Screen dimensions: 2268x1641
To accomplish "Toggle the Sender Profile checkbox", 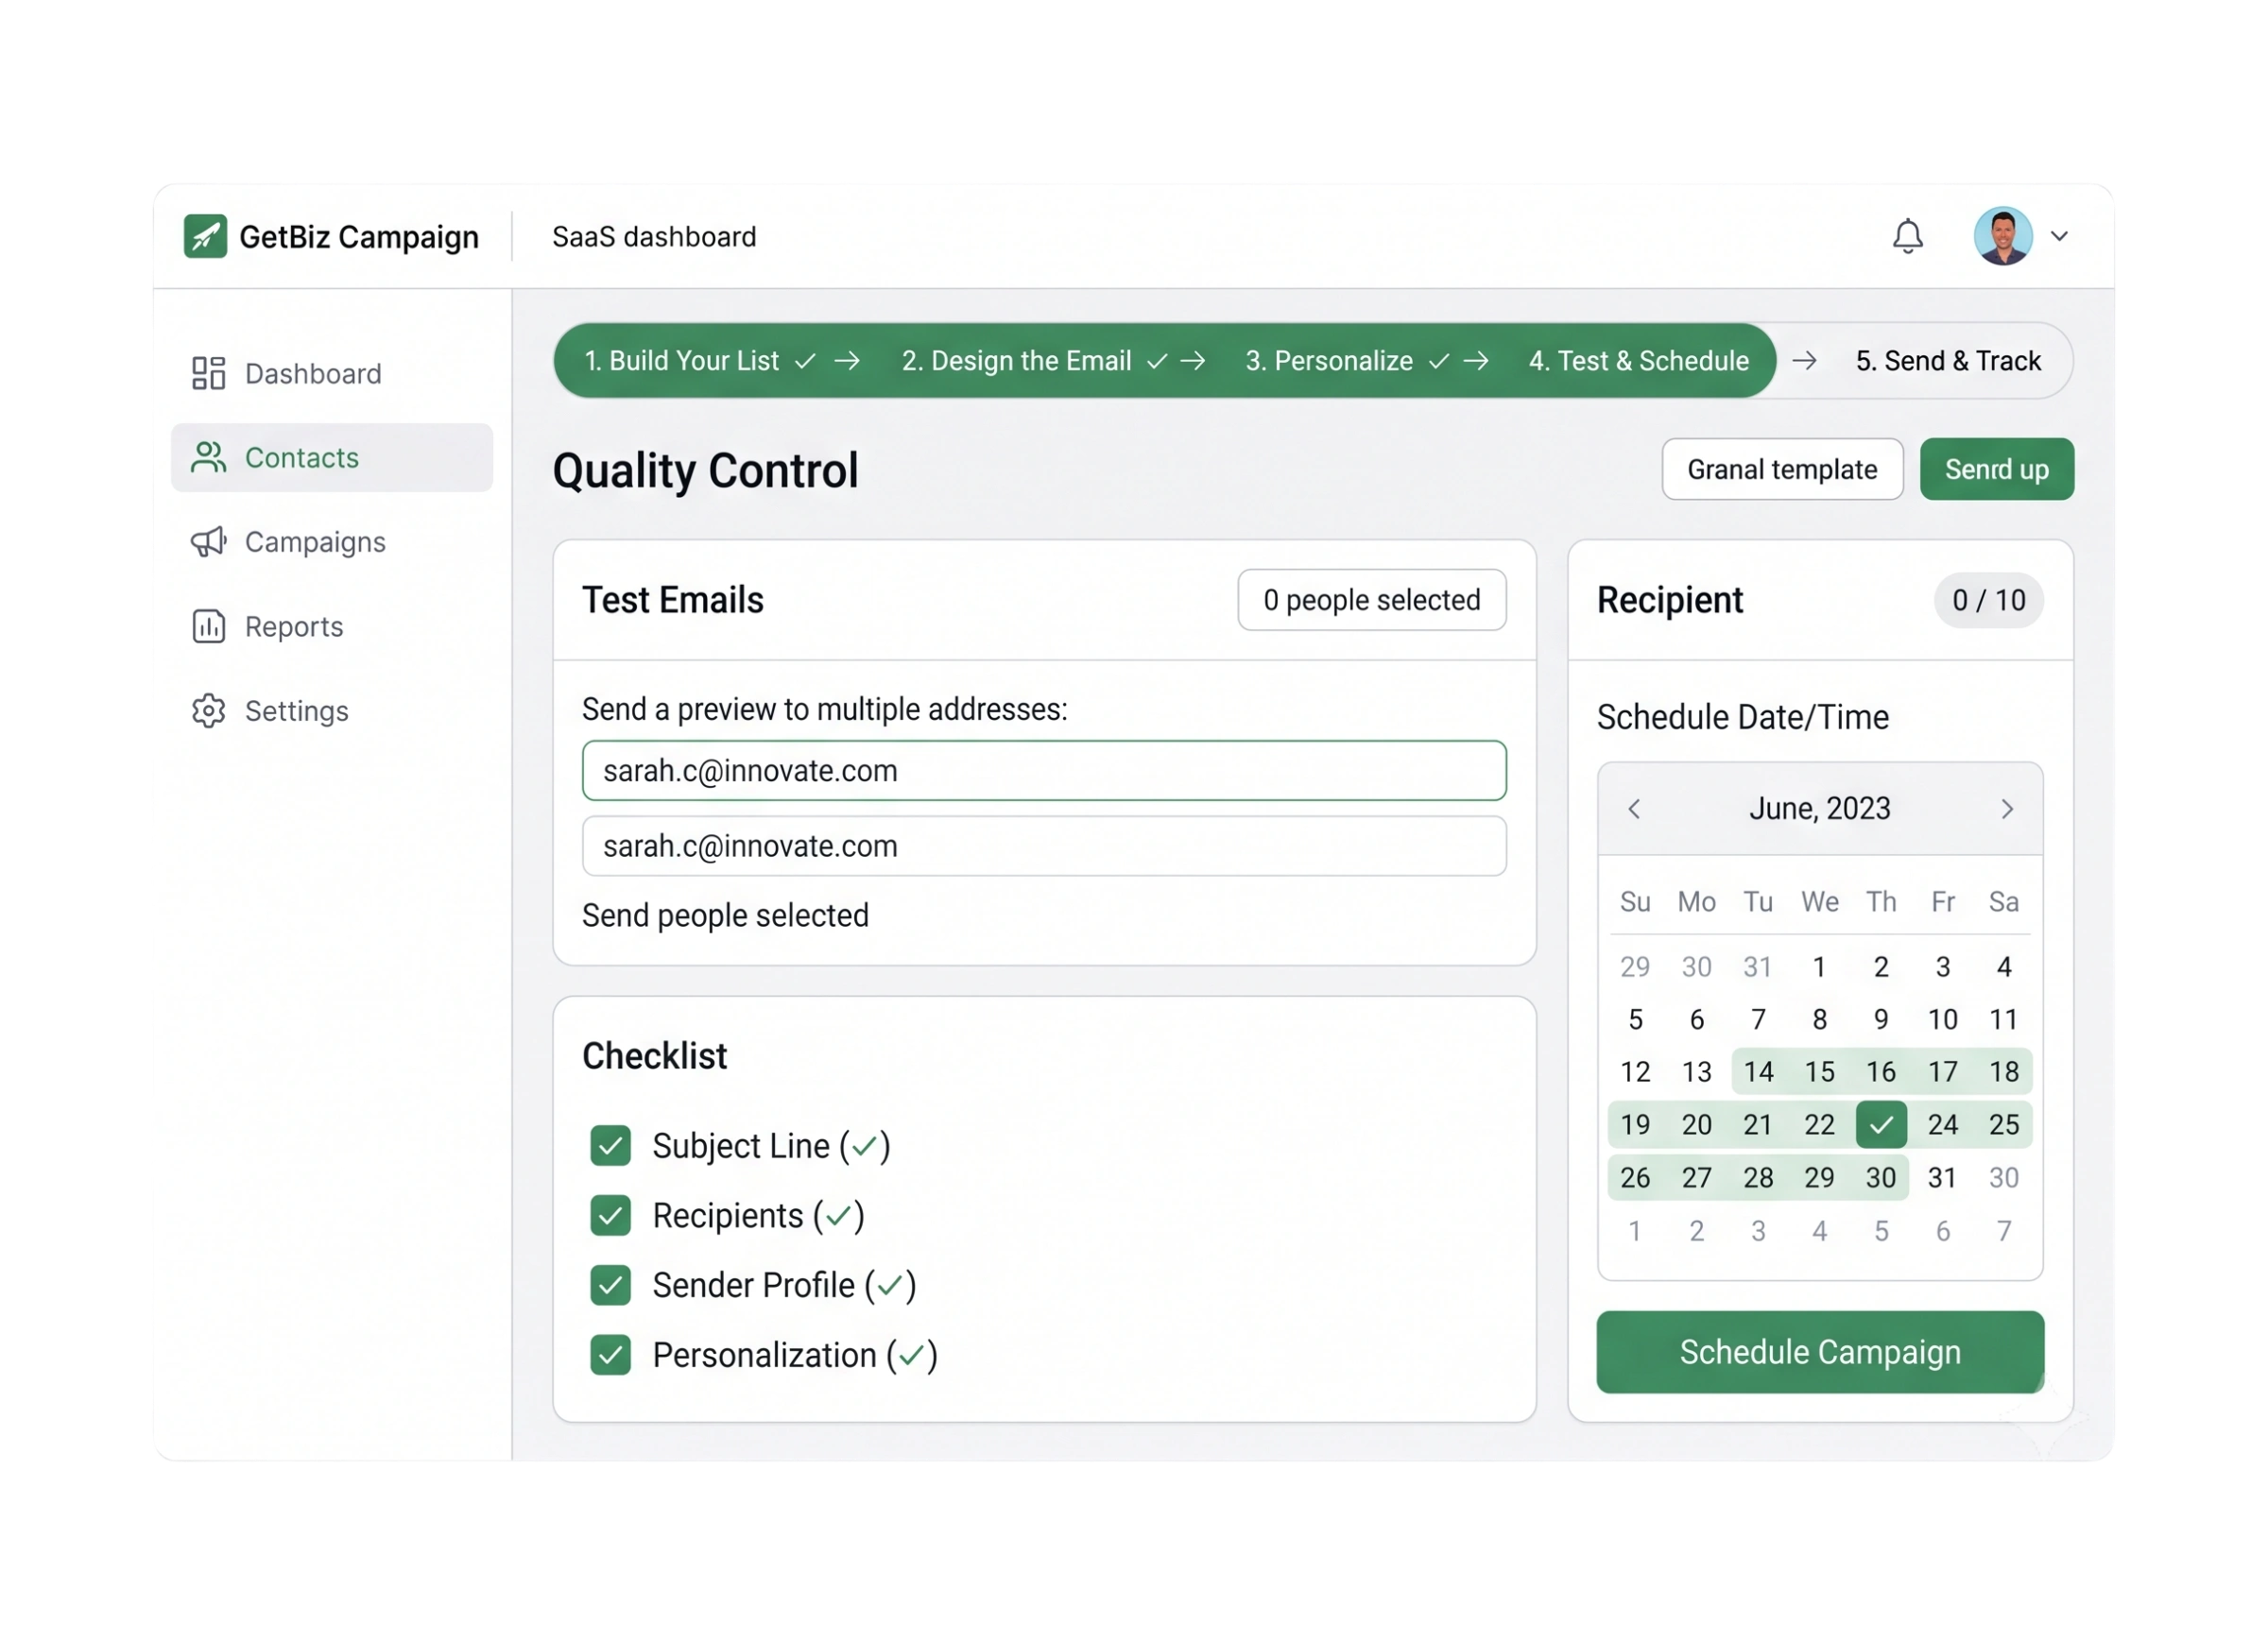I will (x=610, y=1285).
